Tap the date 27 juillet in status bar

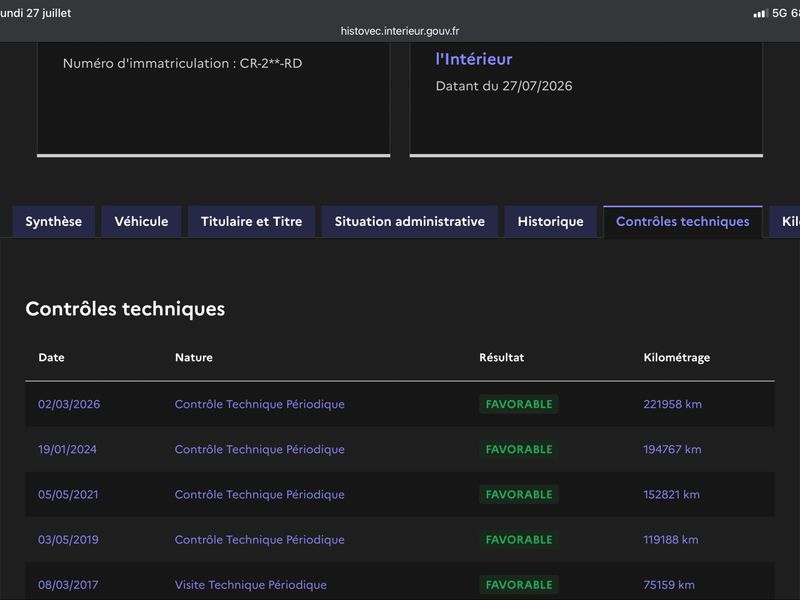(x=48, y=13)
